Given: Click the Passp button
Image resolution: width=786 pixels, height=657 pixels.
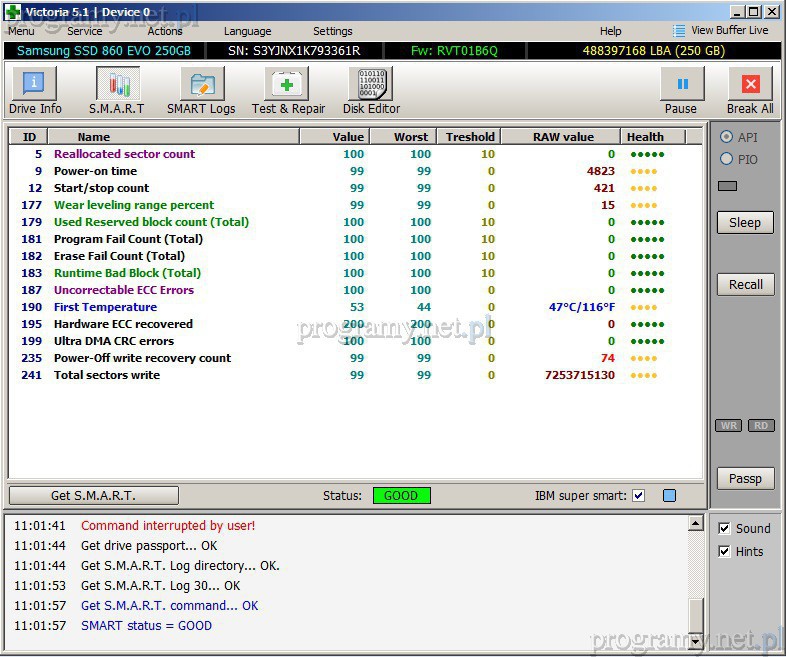Looking at the screenshot, I should click(745, 478).
